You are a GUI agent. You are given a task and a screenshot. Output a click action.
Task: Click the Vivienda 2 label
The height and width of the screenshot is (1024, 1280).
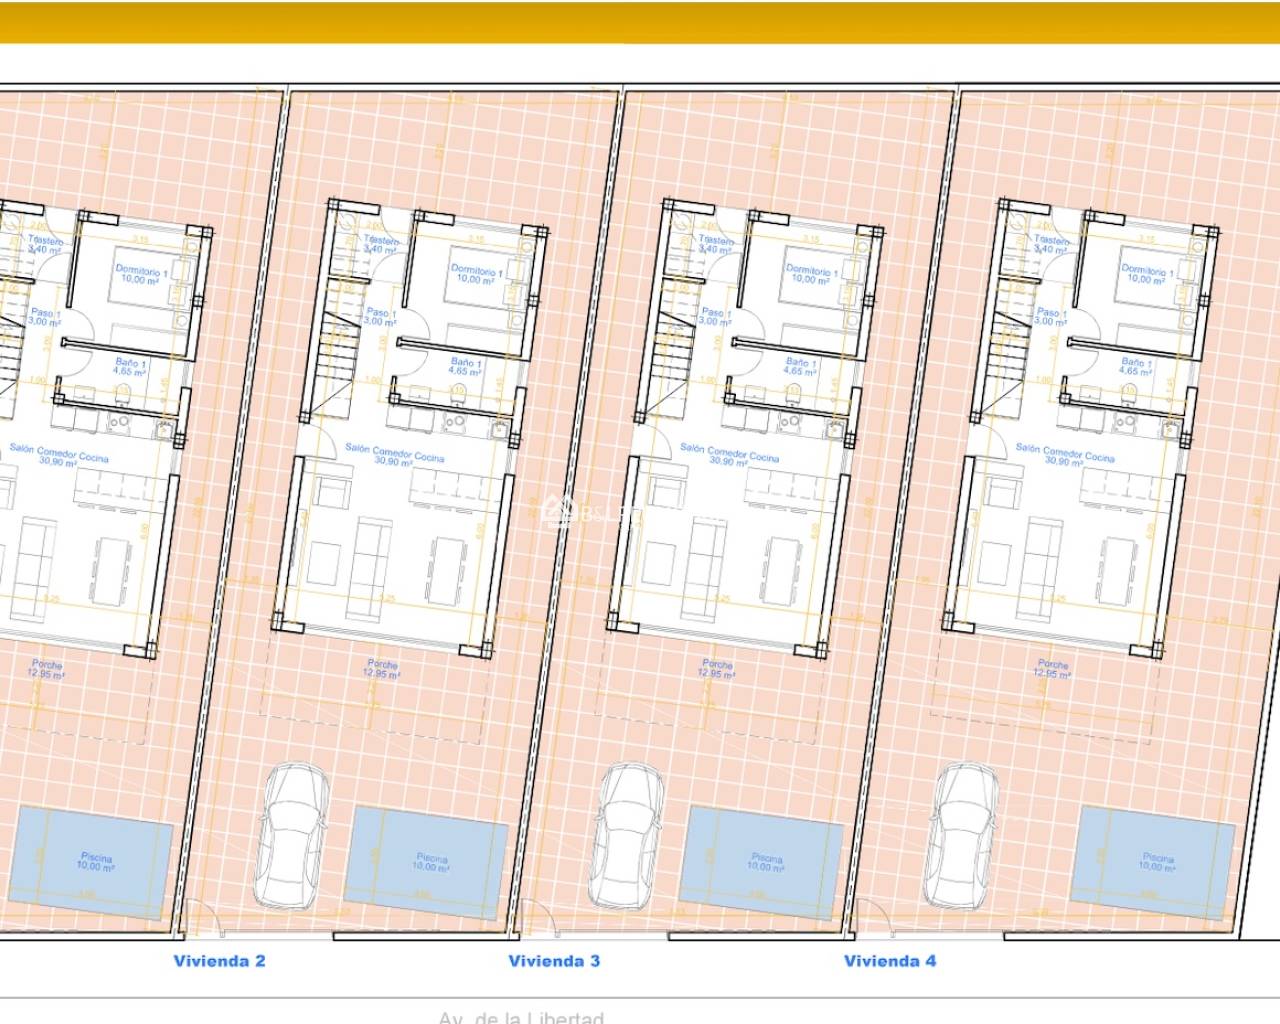point(219,961)
